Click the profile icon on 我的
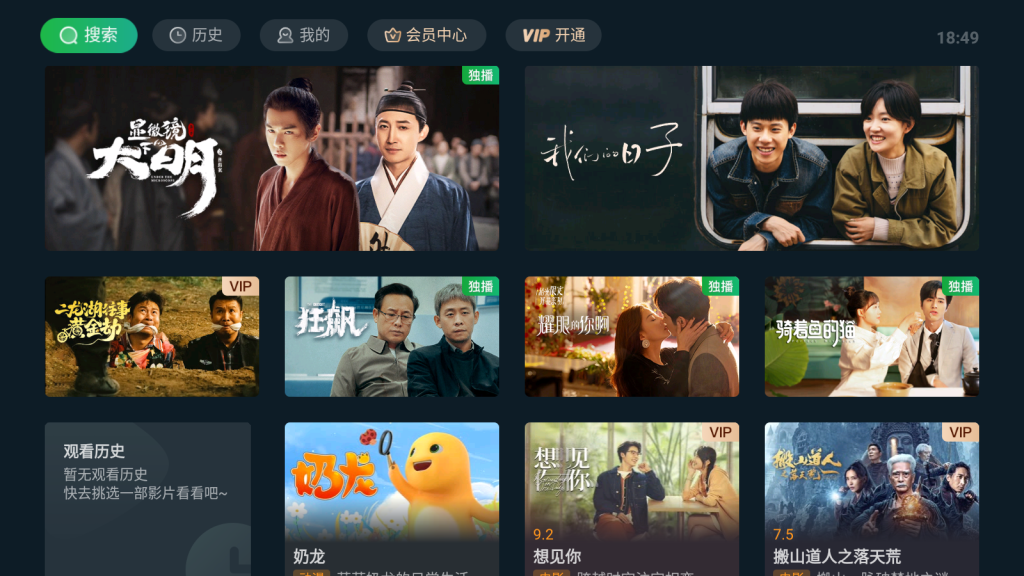 click(x=285, y=35)
